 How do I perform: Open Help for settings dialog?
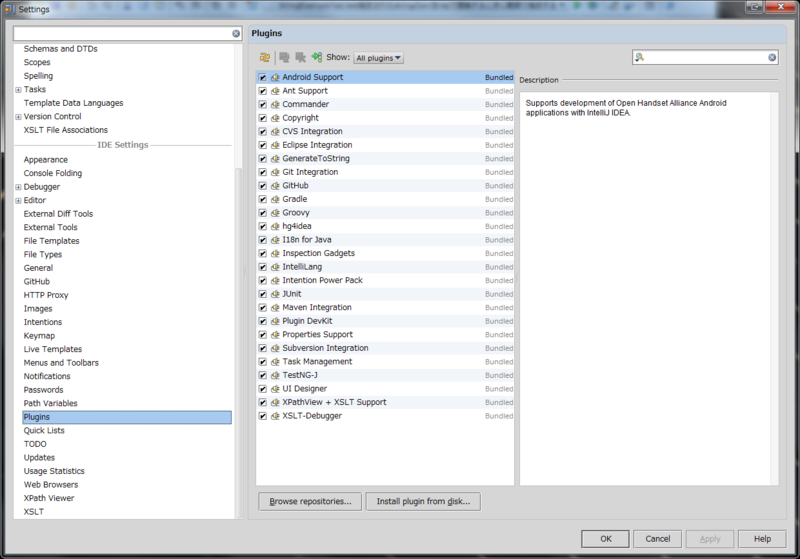(x=762, y=539)
